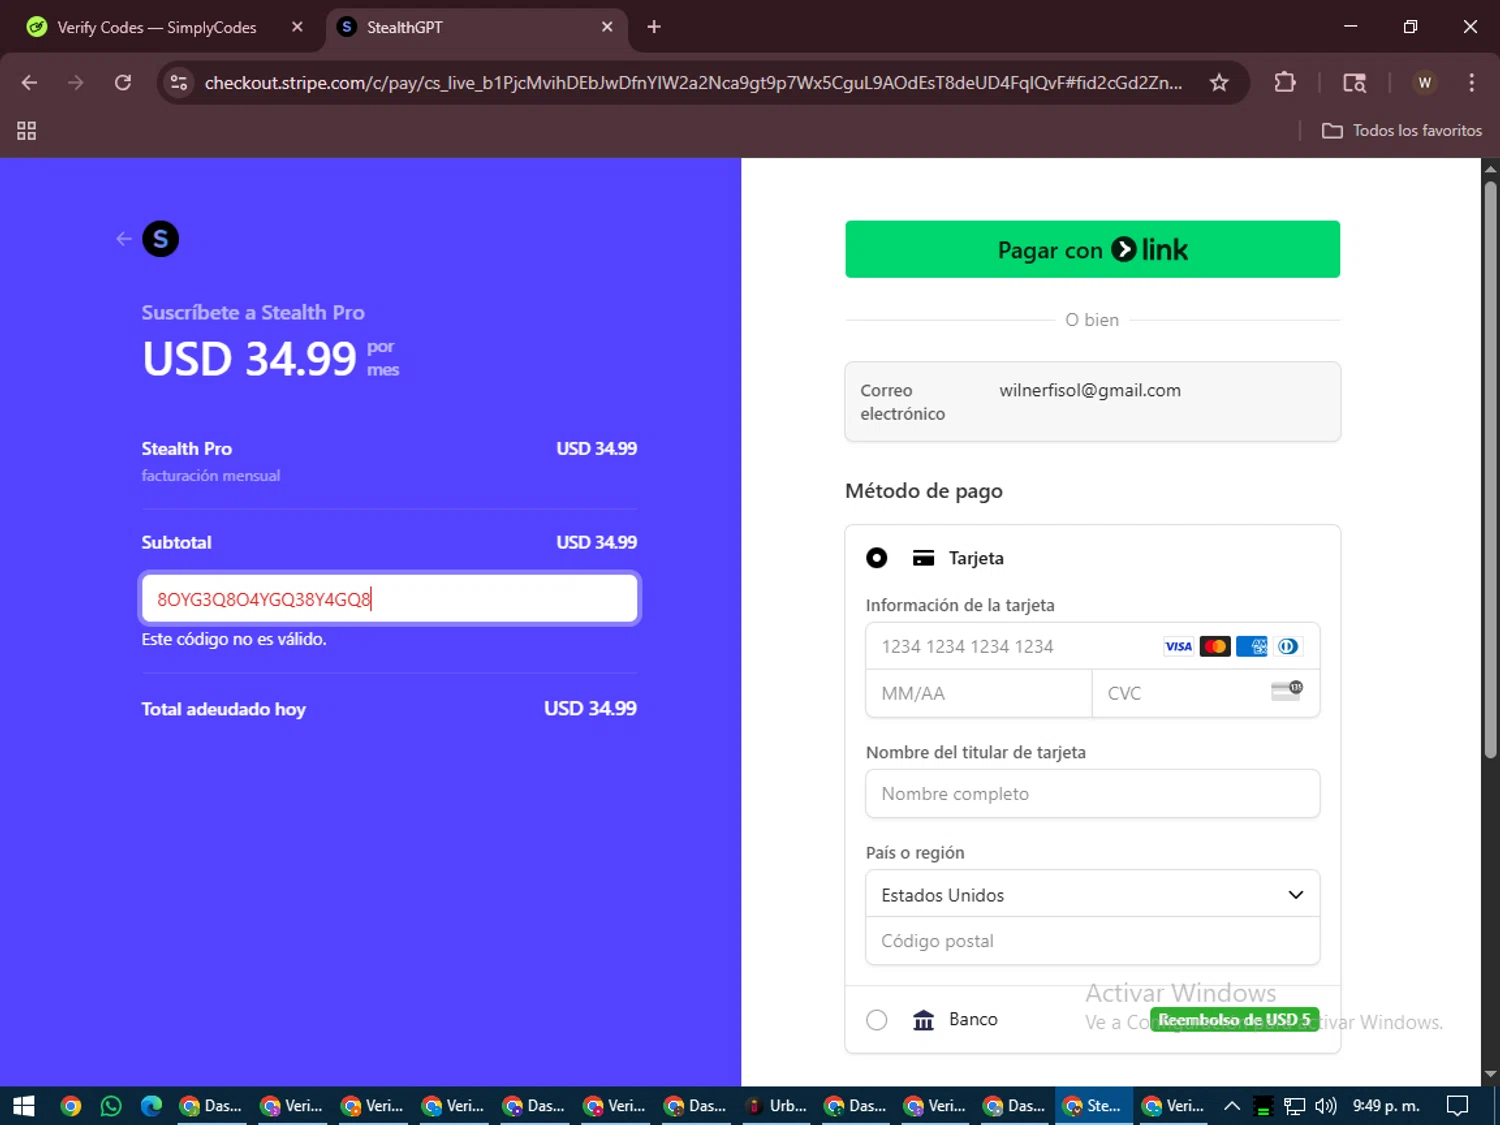Click the browser address bar URL
The image size is (1500, 1125).
point(693,83)
